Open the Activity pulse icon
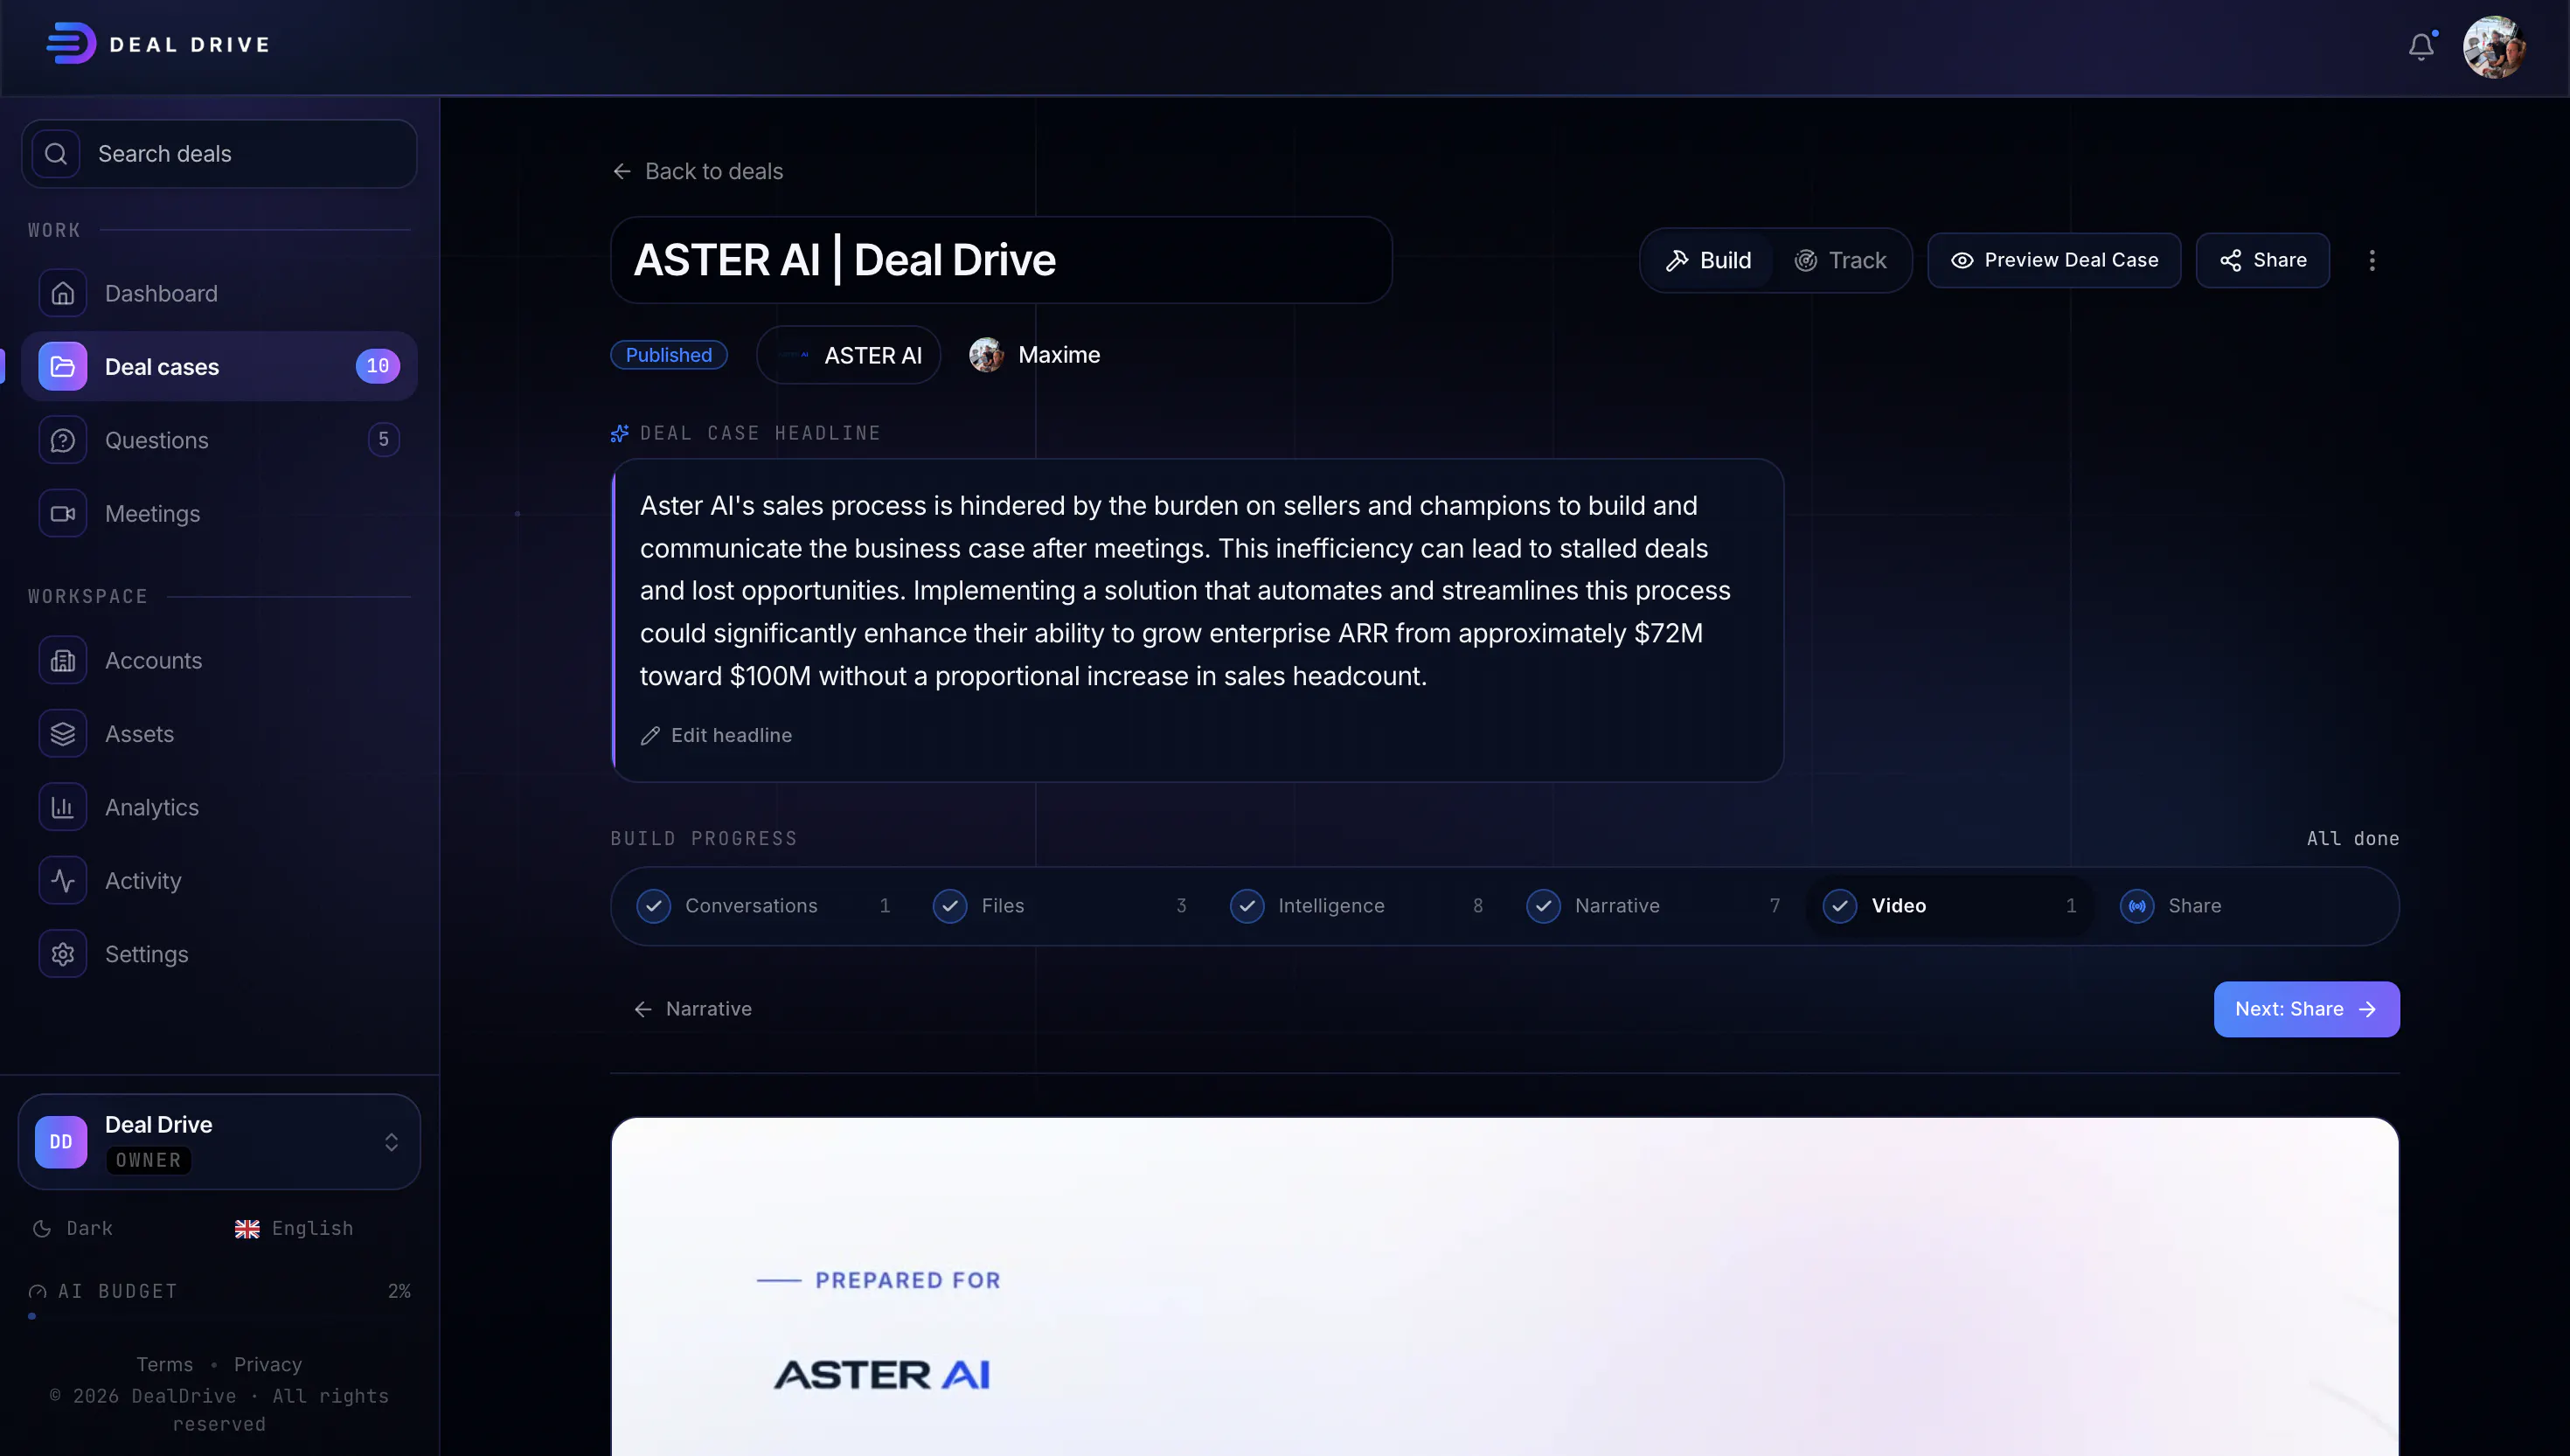Image resolution: width=2570 pixels, height=1456 pixels. (x=63, y=880)
